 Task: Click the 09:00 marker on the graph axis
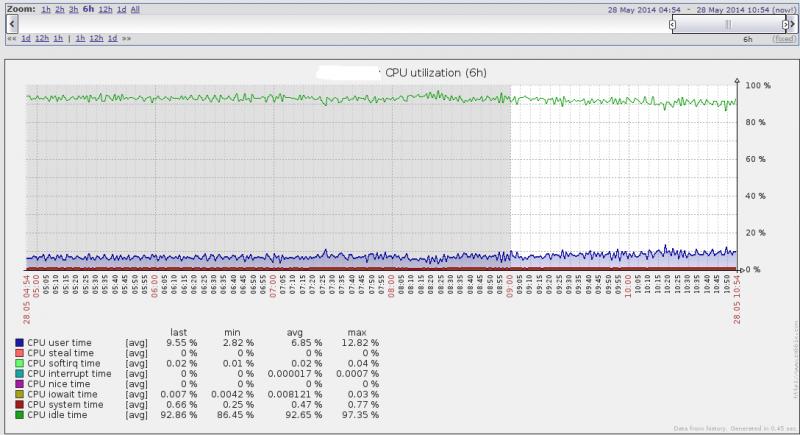click(510, 287)
